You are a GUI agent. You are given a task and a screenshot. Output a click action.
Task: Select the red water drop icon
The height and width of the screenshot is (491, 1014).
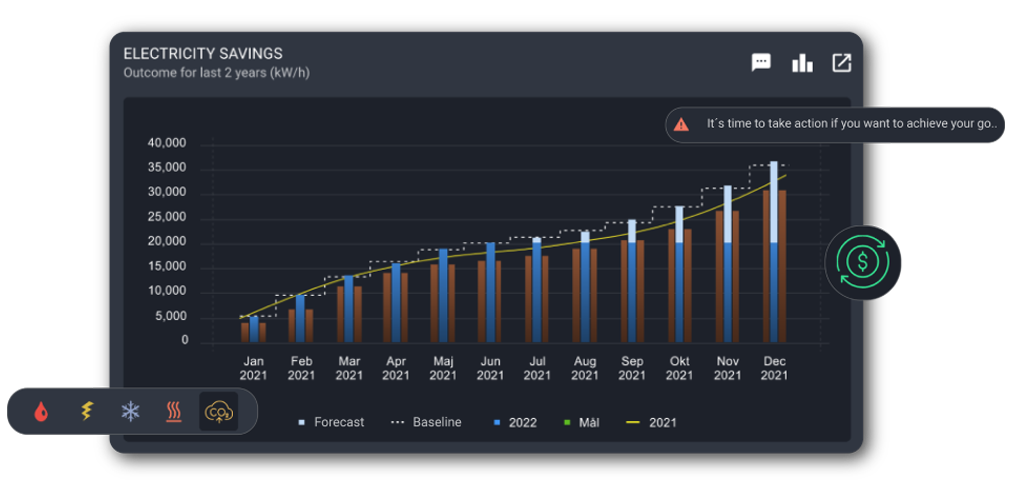click(41, 411)
